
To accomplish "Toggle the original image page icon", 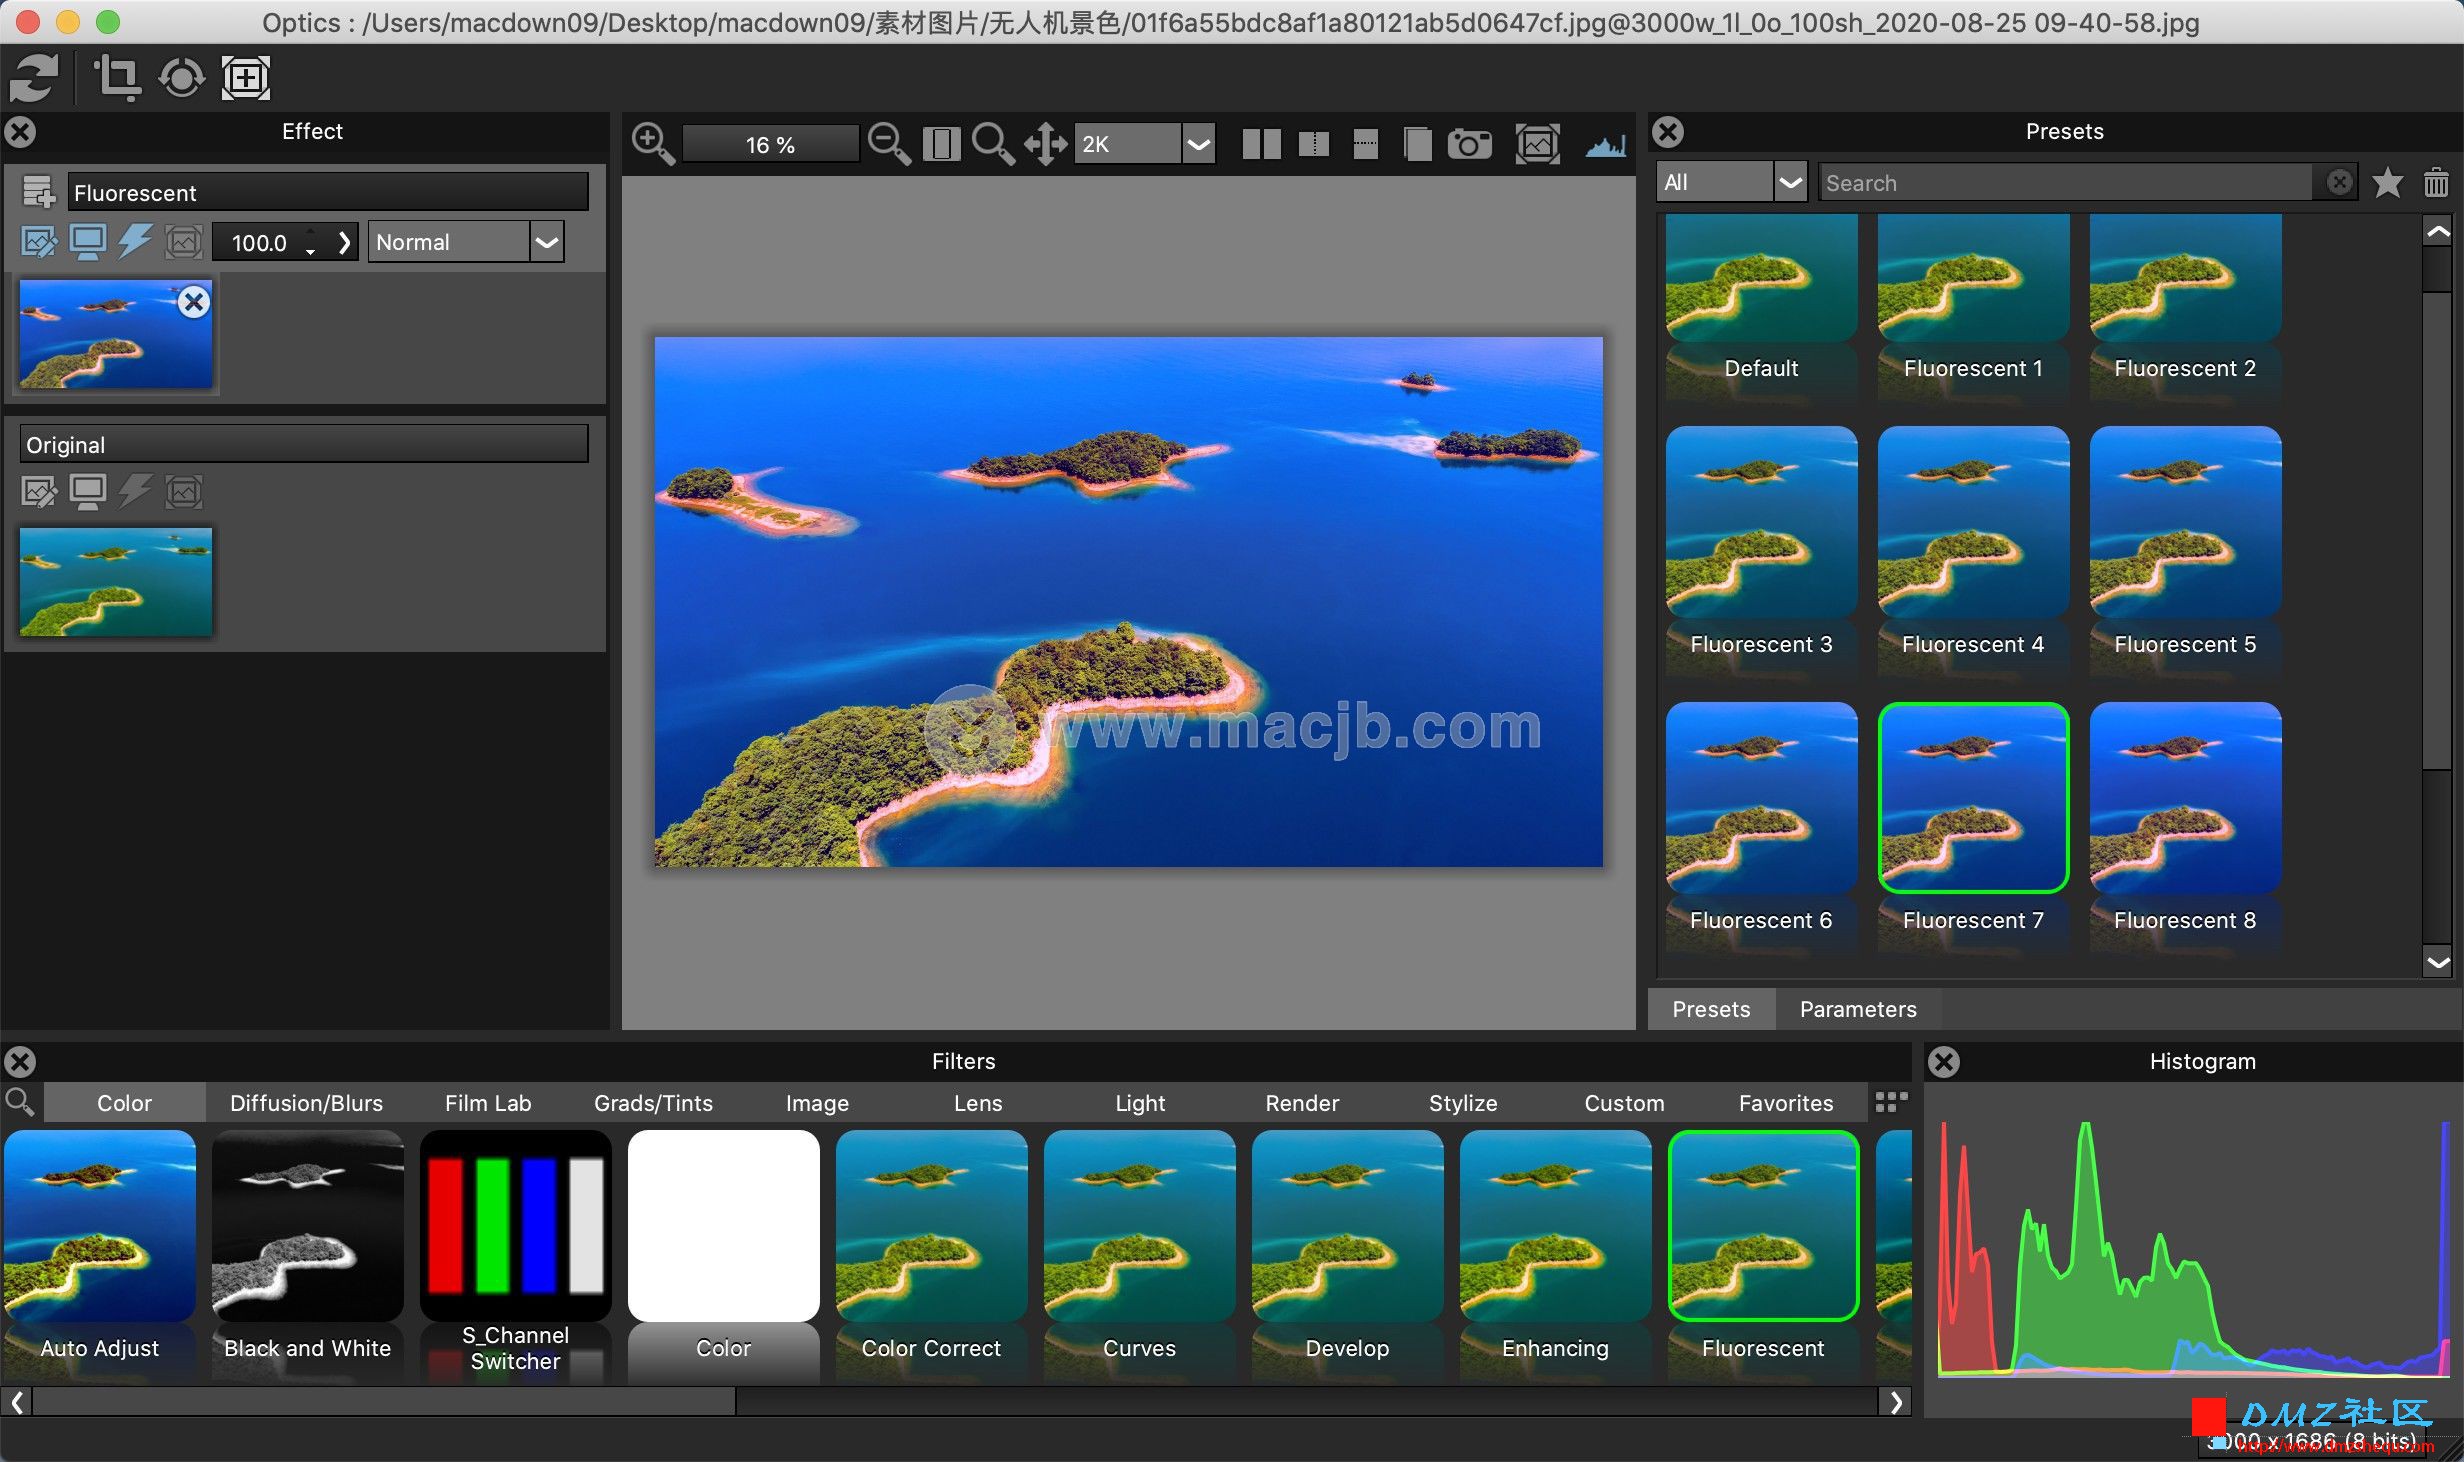I will [1417, 144].
